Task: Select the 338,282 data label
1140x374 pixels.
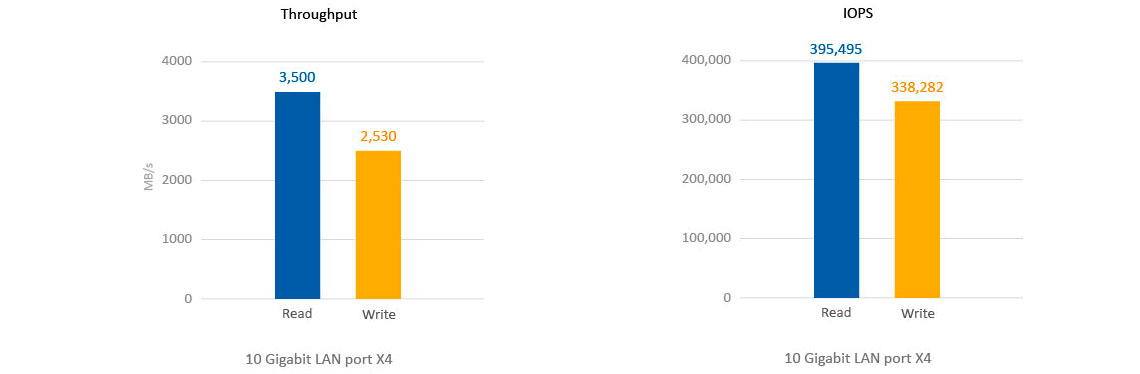Action: pyautogui.click(x=917, y=87)
